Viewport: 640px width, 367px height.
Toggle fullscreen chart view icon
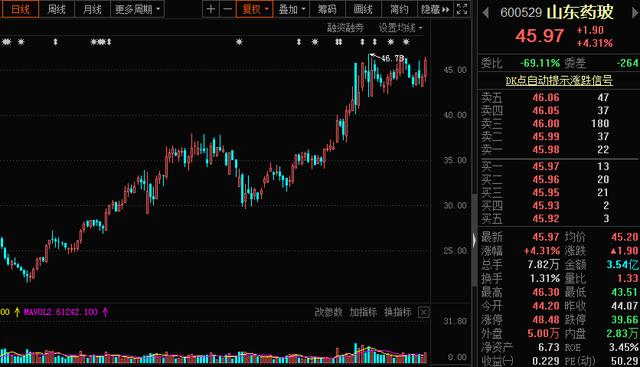tap(462, 9)
